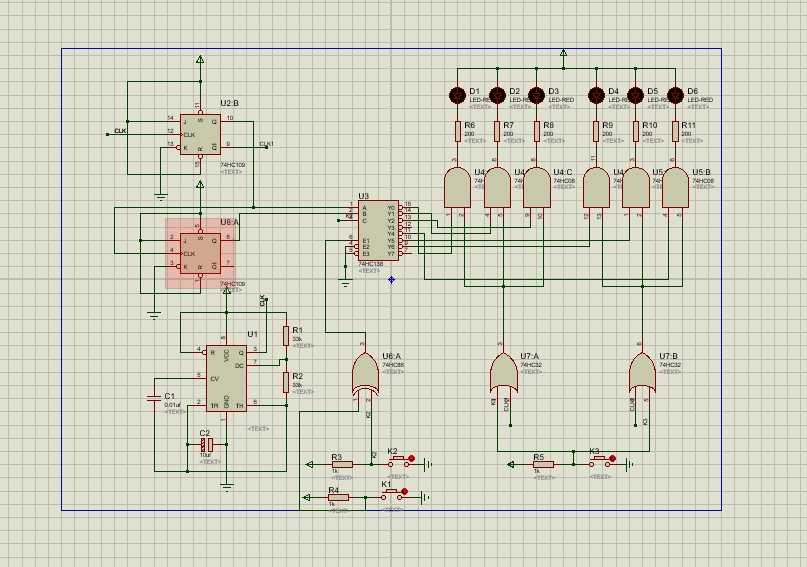Screen dimensions: 807x567
Task: Click the blue origin marker on canvas
Action: [x=391, y=279]
